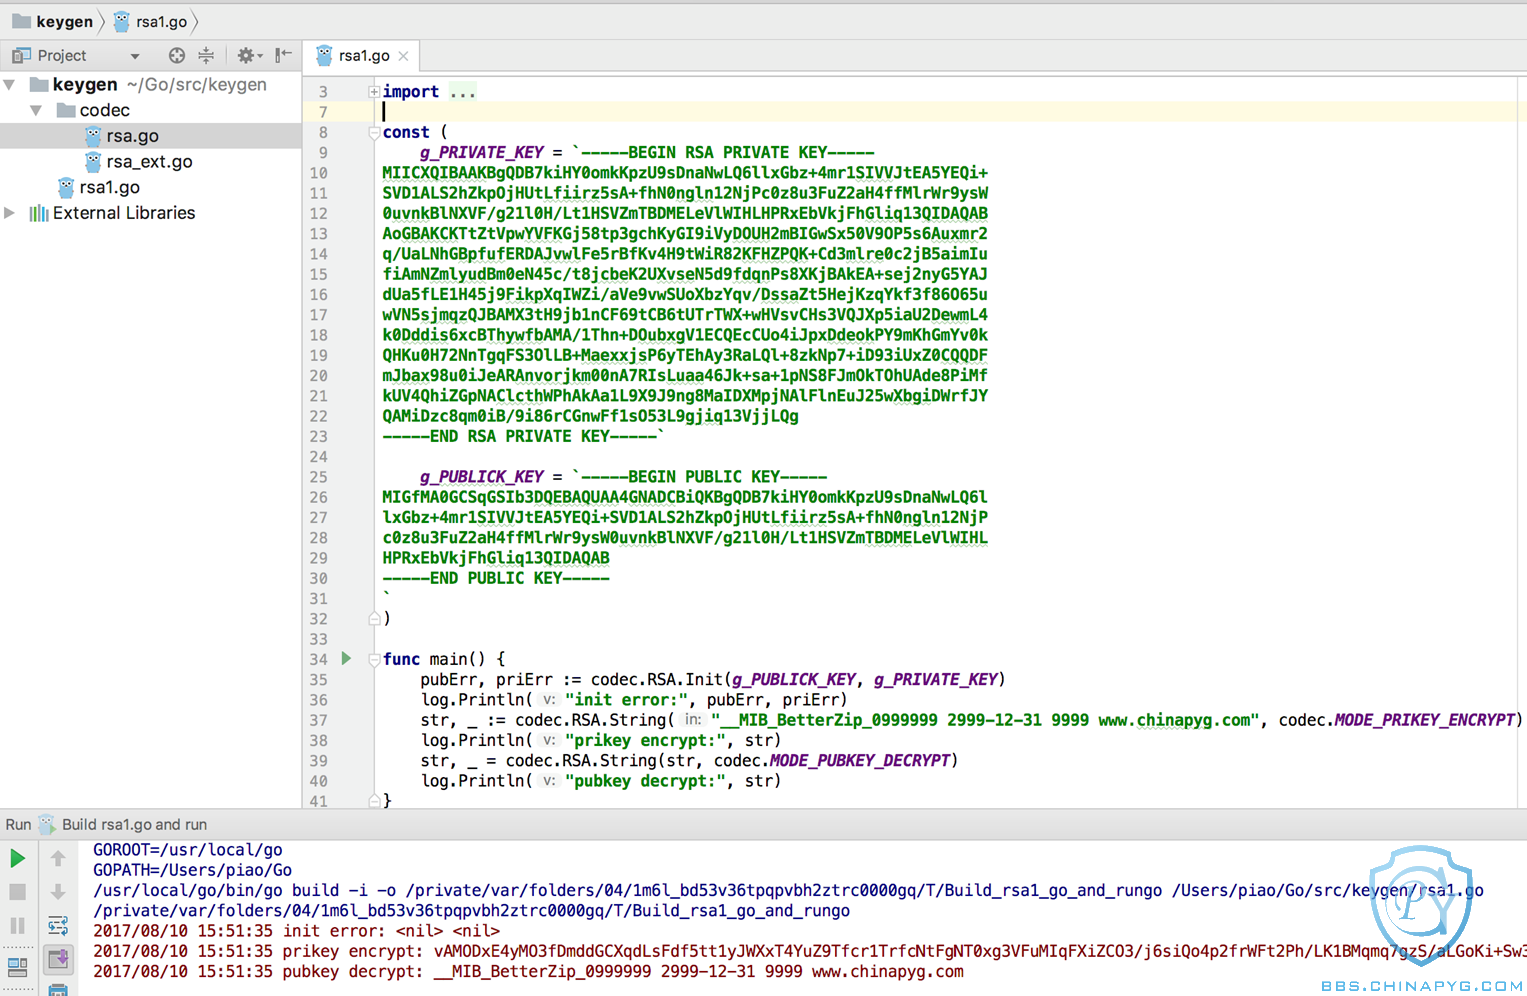Click the rsa.go gopher file icon
The image size is (1527, 996).
(93, 135)
